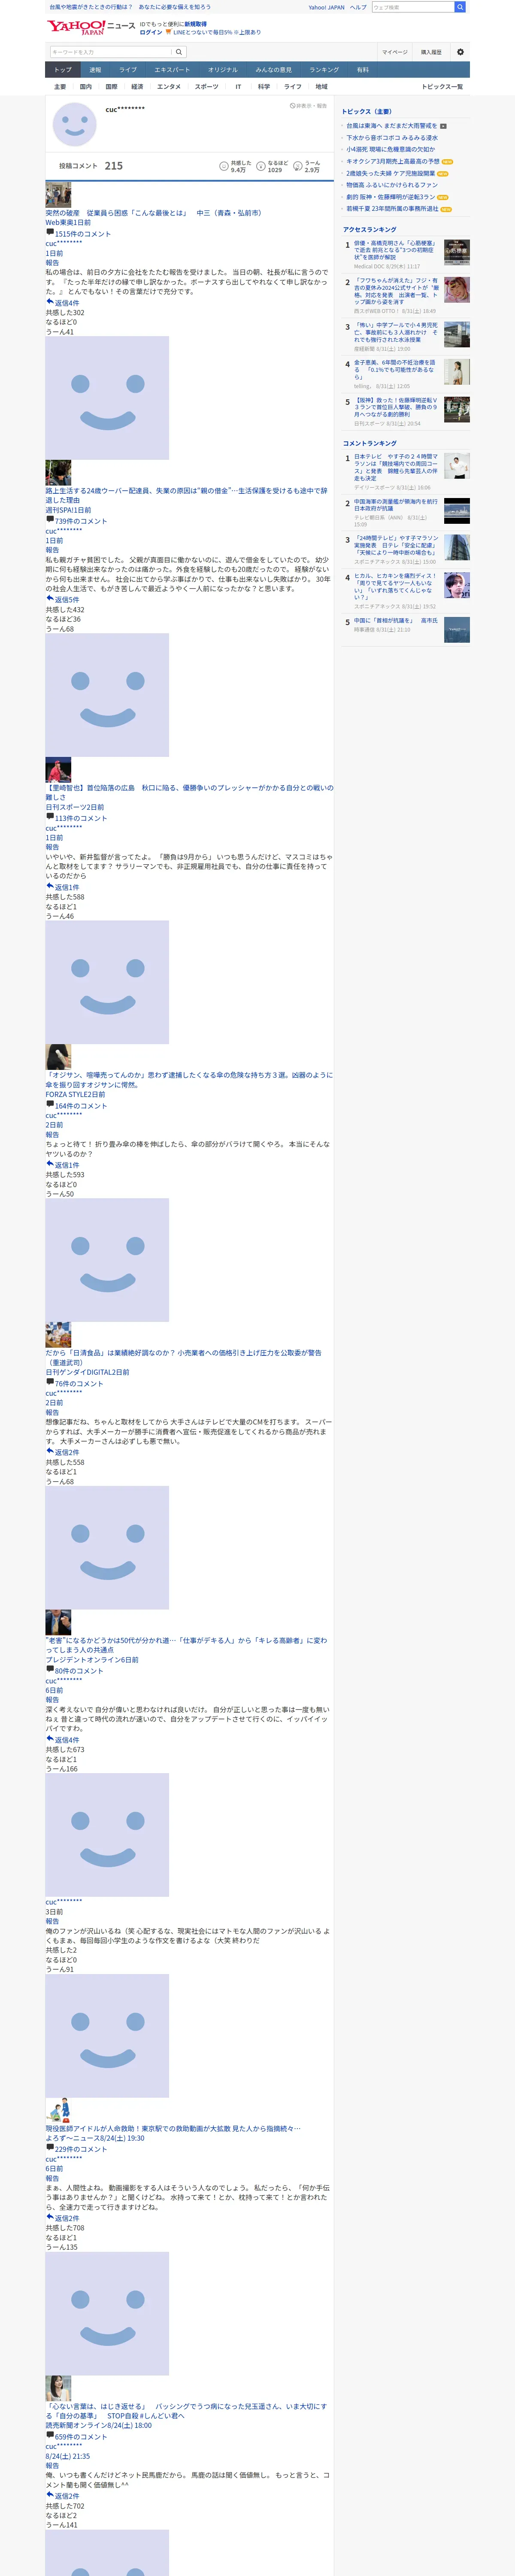
Task: Focus the ウェブ検索 input field
Action: 413,7
